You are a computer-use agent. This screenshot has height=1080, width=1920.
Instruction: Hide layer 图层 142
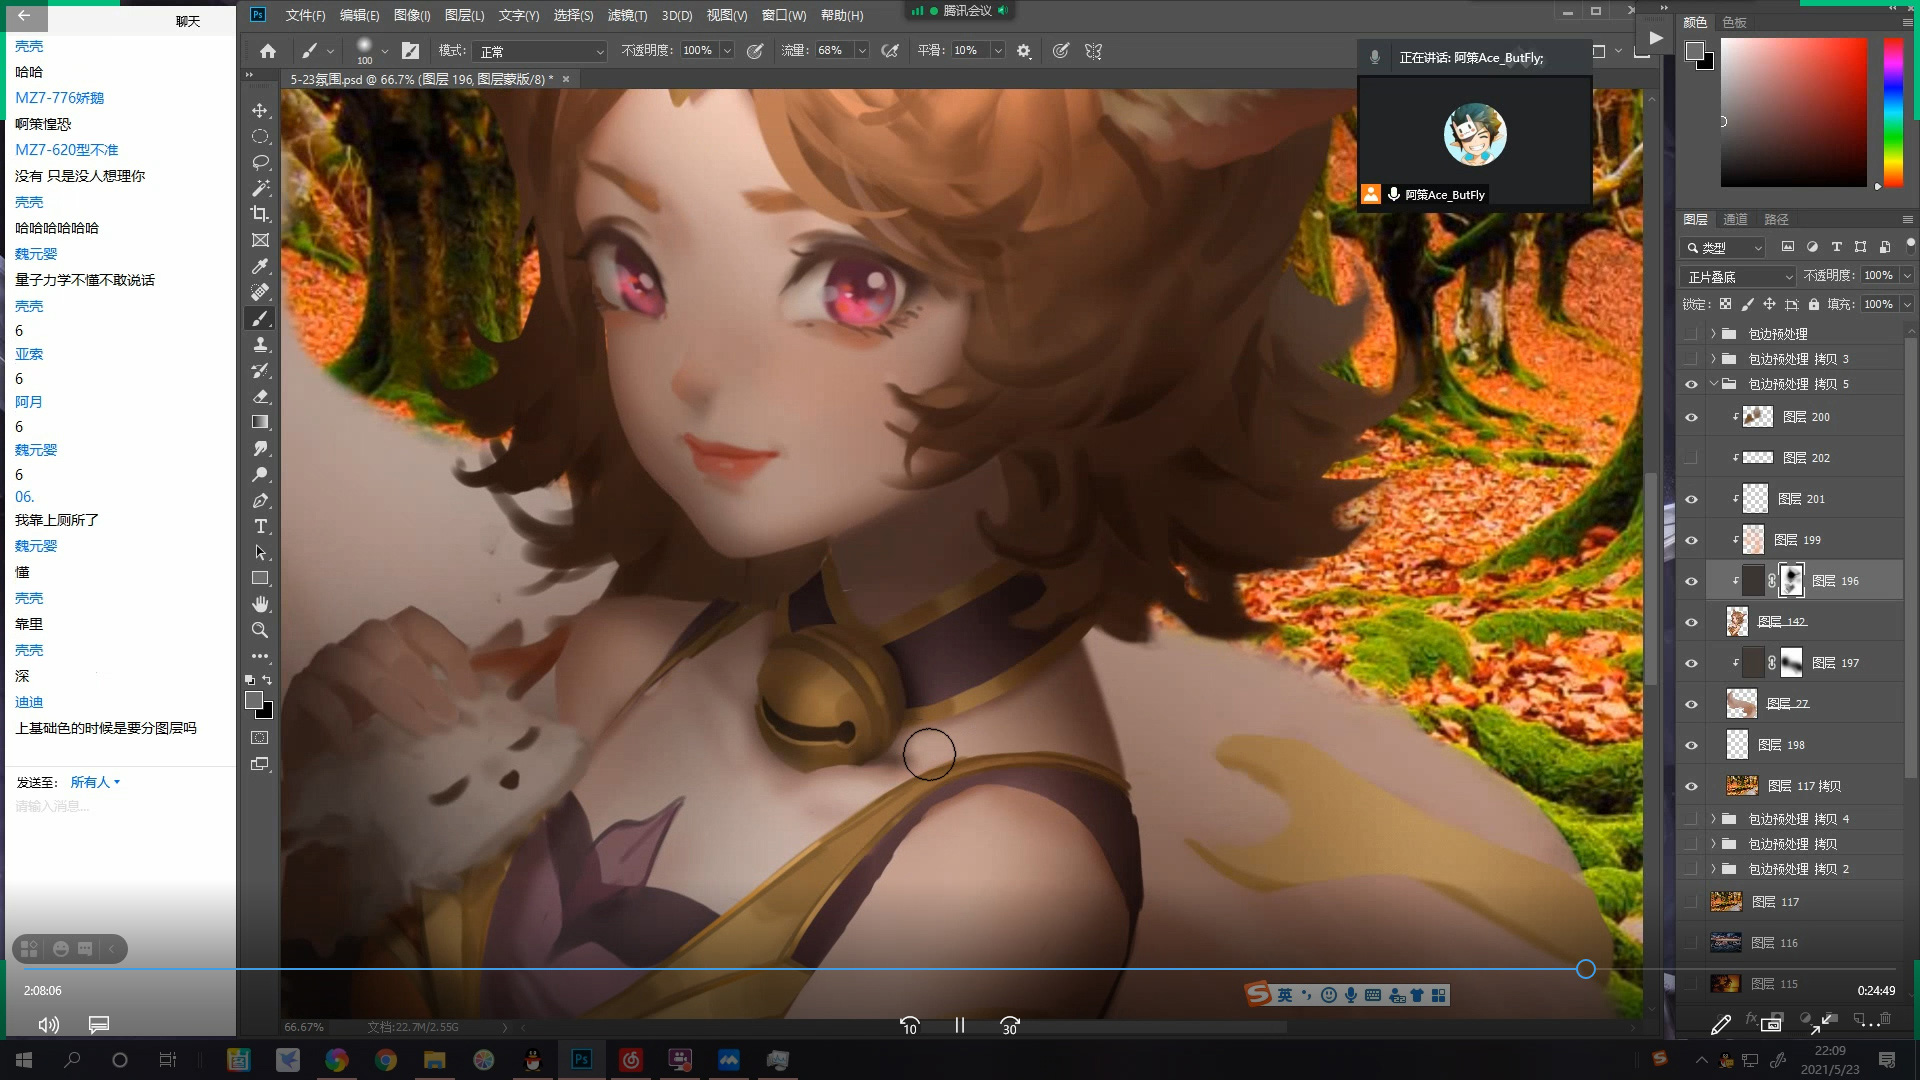1691,623
